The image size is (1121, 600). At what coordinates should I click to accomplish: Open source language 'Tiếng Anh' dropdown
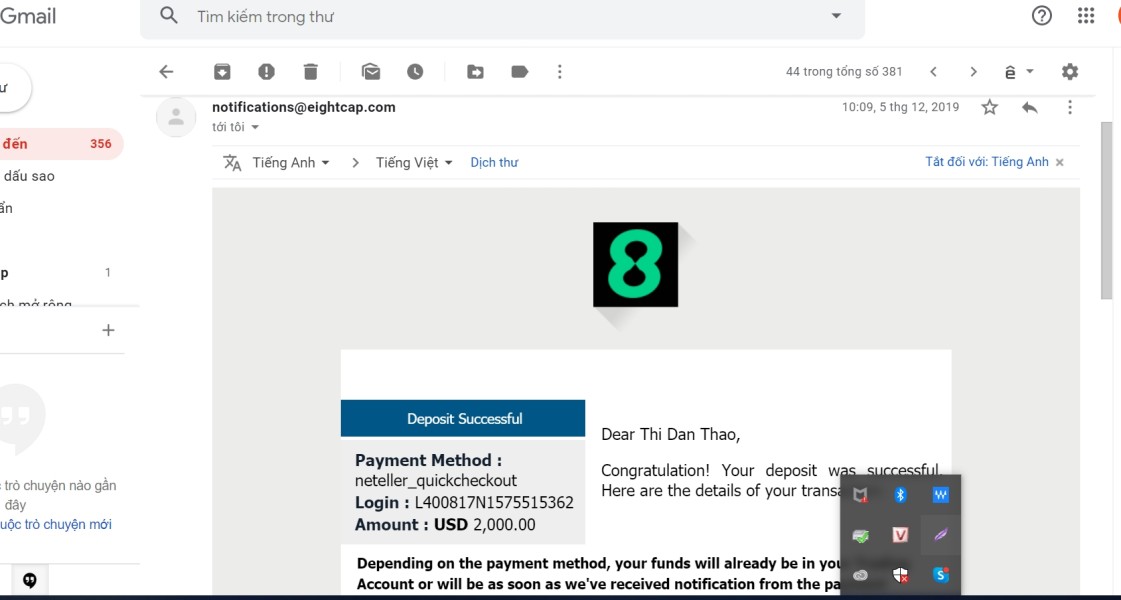pyautogui.click(x=291, y=162)
